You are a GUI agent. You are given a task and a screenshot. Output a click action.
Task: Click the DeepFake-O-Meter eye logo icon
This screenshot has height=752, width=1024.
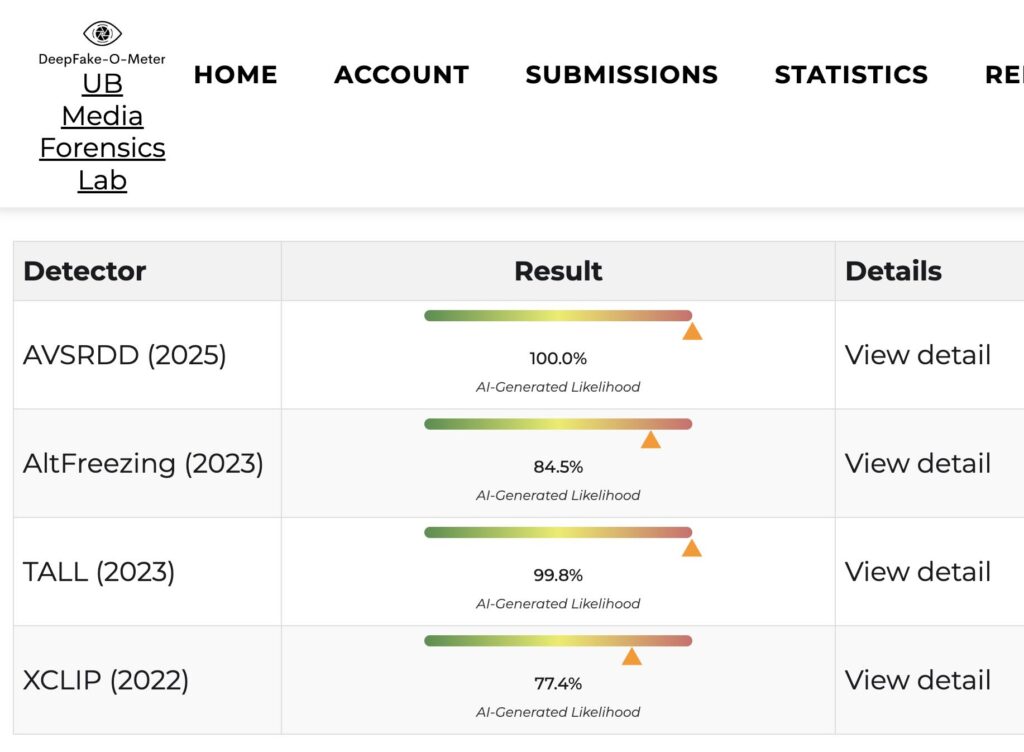102,33
